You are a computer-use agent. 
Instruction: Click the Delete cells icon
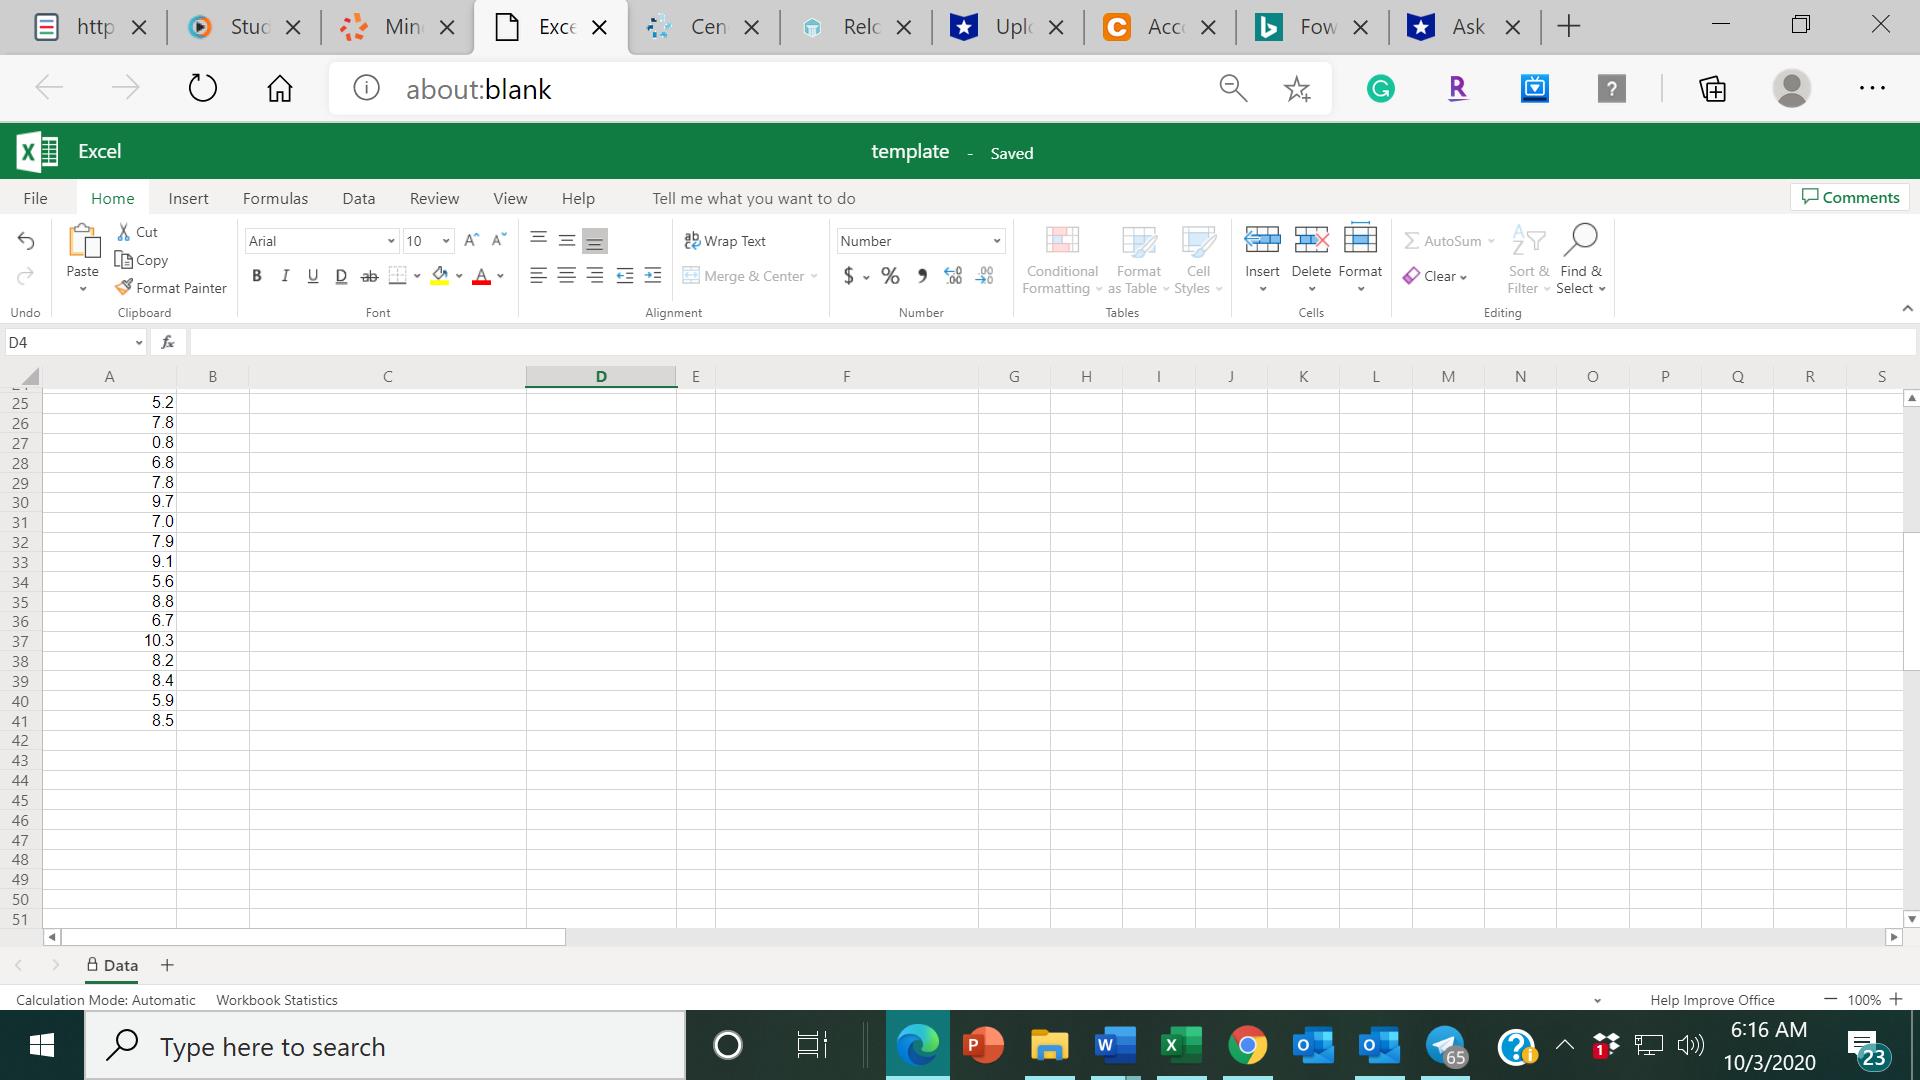1311,240
